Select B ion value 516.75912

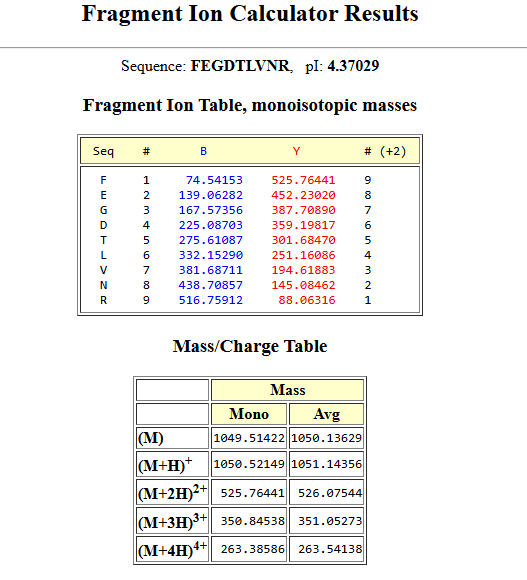click(x=211, y=300)
